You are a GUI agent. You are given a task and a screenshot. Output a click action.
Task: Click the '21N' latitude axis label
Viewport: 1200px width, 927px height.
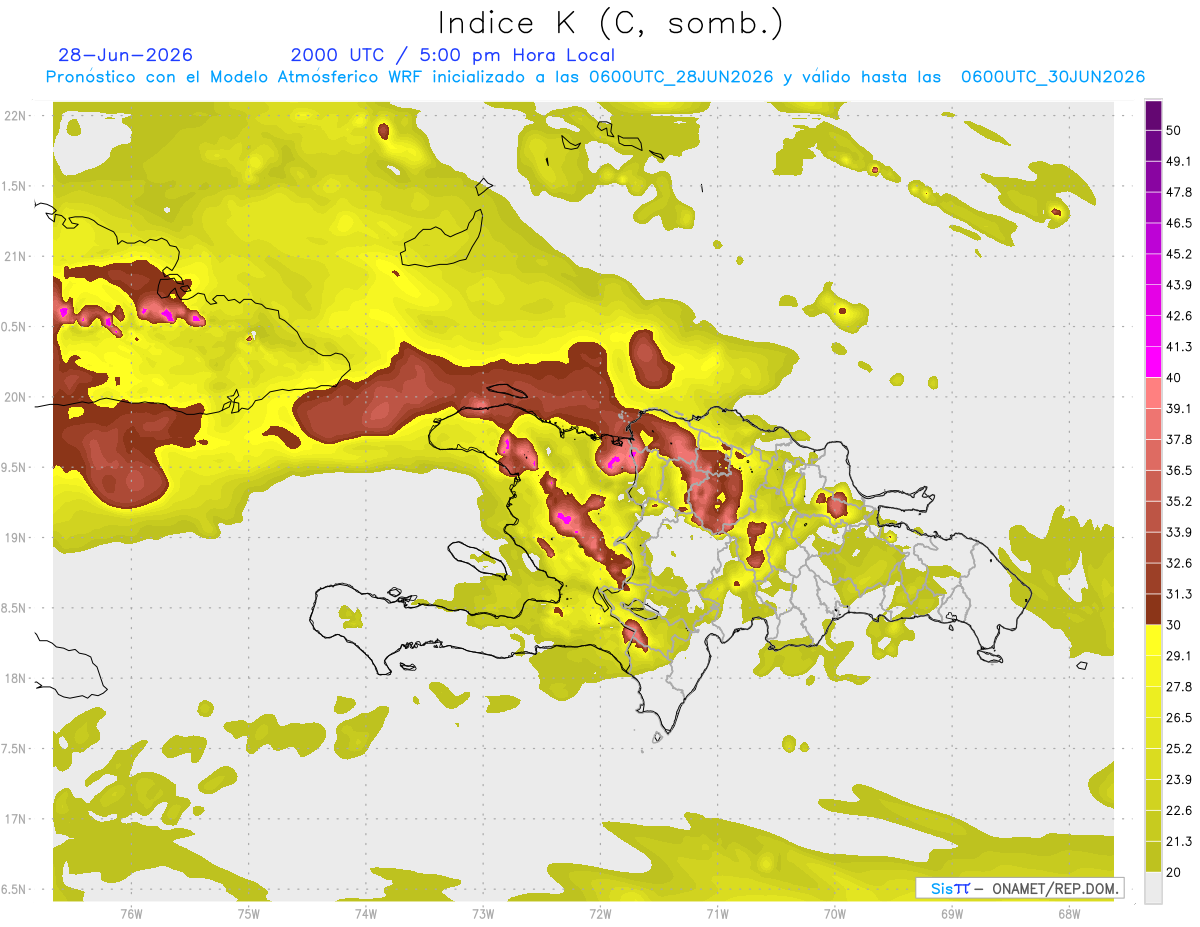tap(16, 256)
